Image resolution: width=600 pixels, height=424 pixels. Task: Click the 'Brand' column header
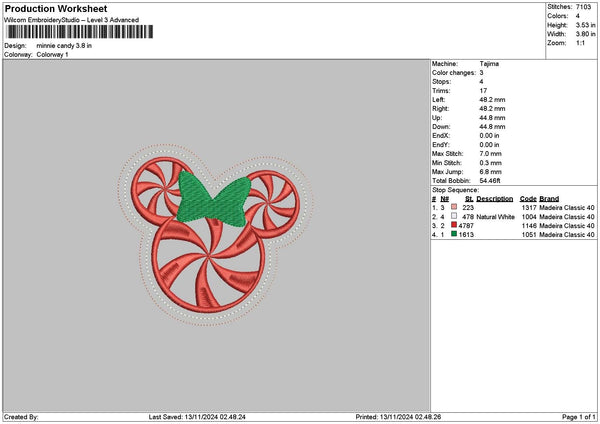(x=549, y=199)
